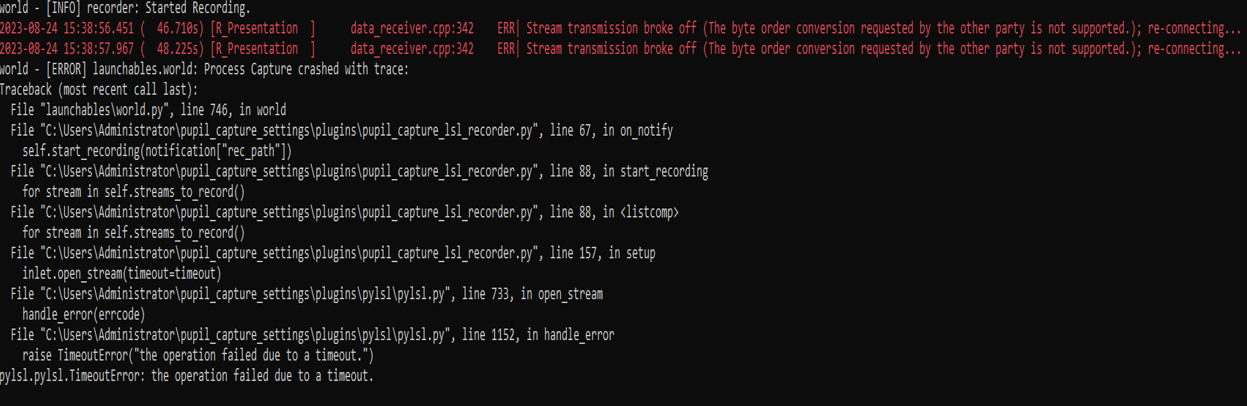The image size is (1247, 406).
Task: Click the recorder path with line 67 on_notify
Action: 319,130
